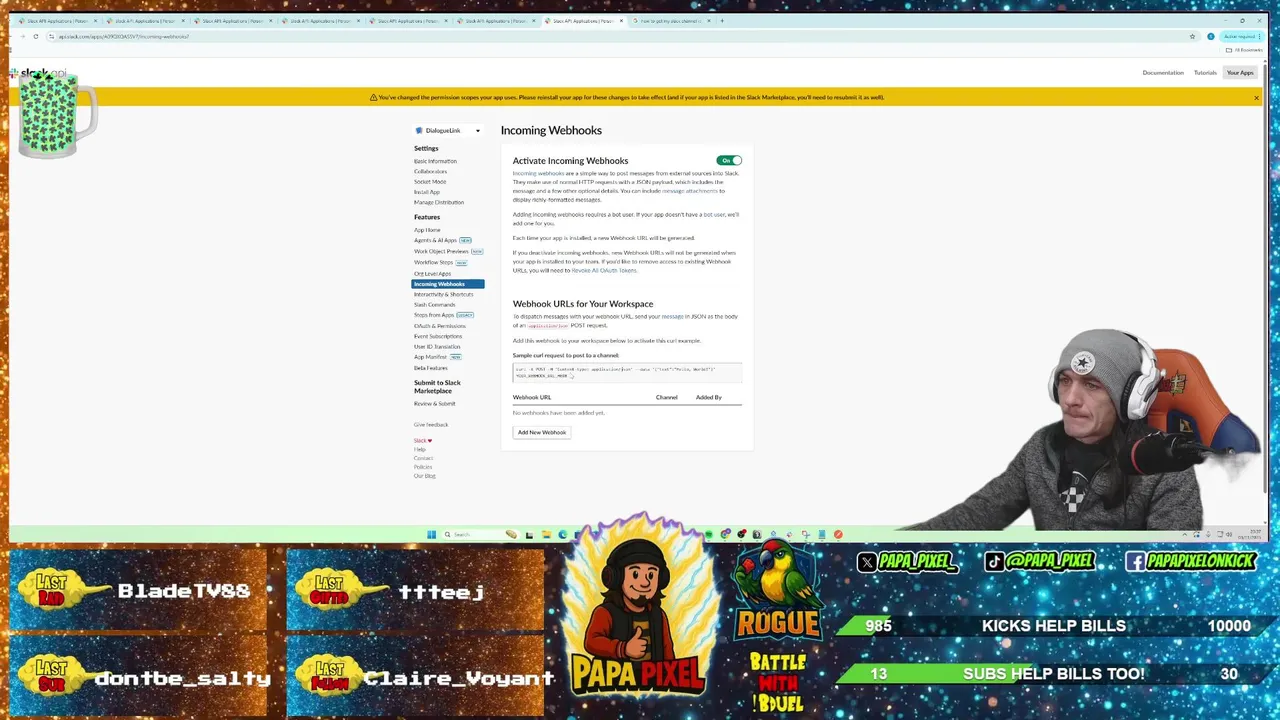Open Interactivity & Shortcuts page
The image size is (1280, 720).
click(444, 294)
